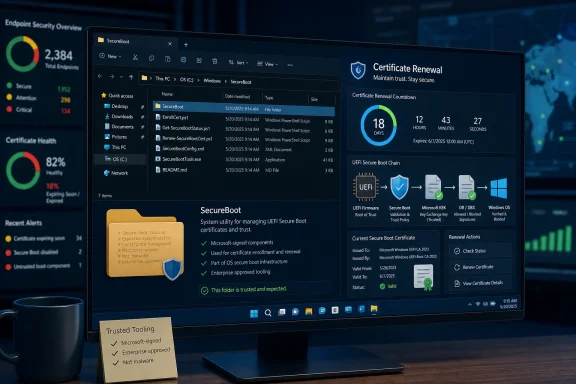Open the New dropdown in Explorer toolbar
This screenshot has width=576, height=384.
[x=110, y=56]
